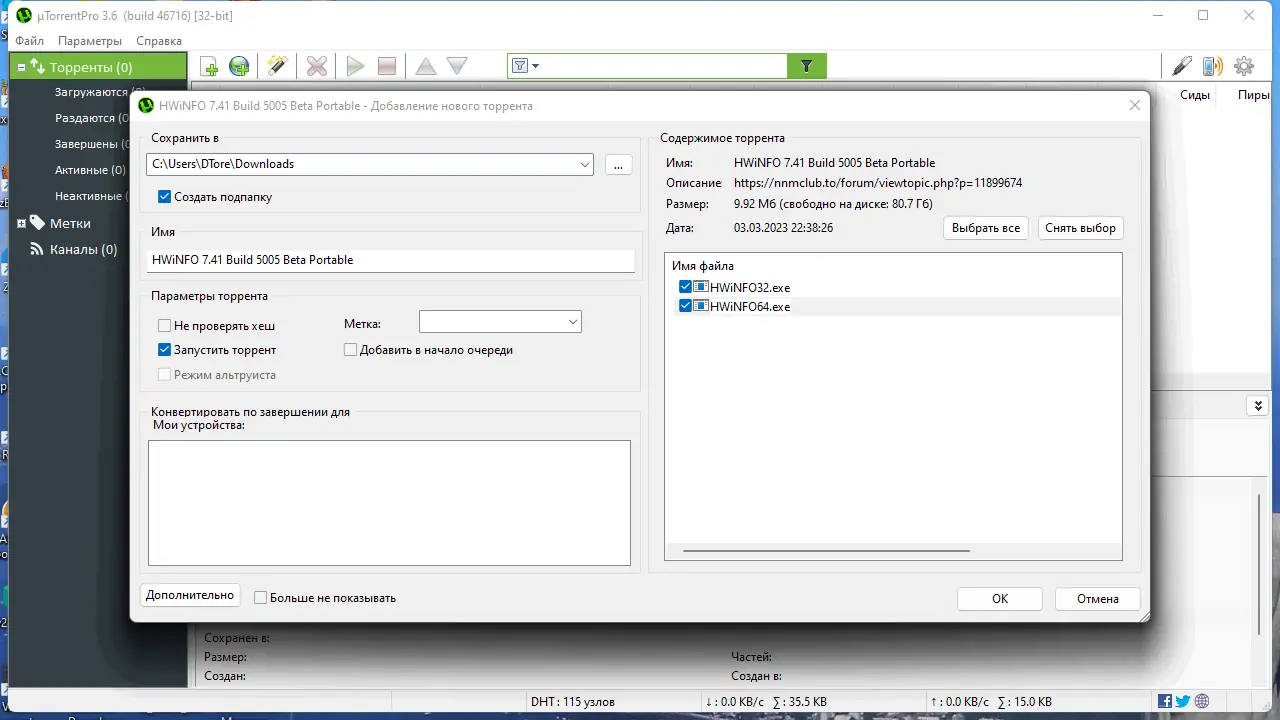Viewport: 1280px width, 720px height.
Task: Click the Facebook icon in the status bar
Action: [1165, 701]
